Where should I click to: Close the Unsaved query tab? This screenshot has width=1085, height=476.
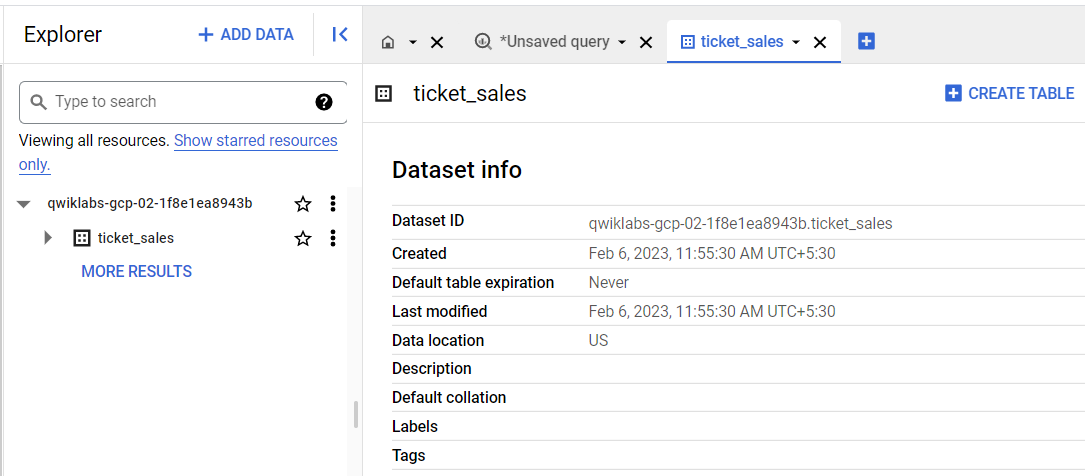pos(646,43)
